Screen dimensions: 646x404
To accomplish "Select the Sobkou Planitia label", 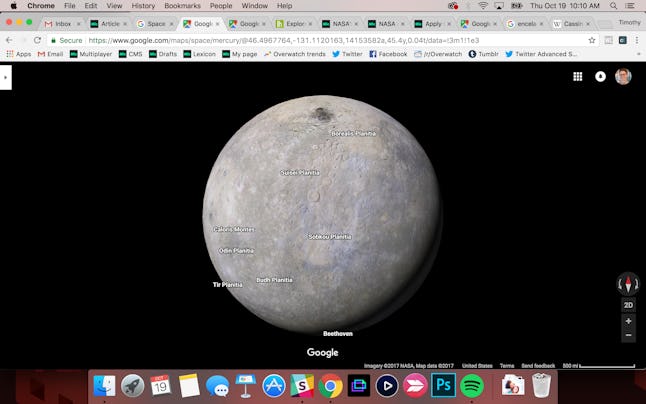I will click(x=330, y=237).
